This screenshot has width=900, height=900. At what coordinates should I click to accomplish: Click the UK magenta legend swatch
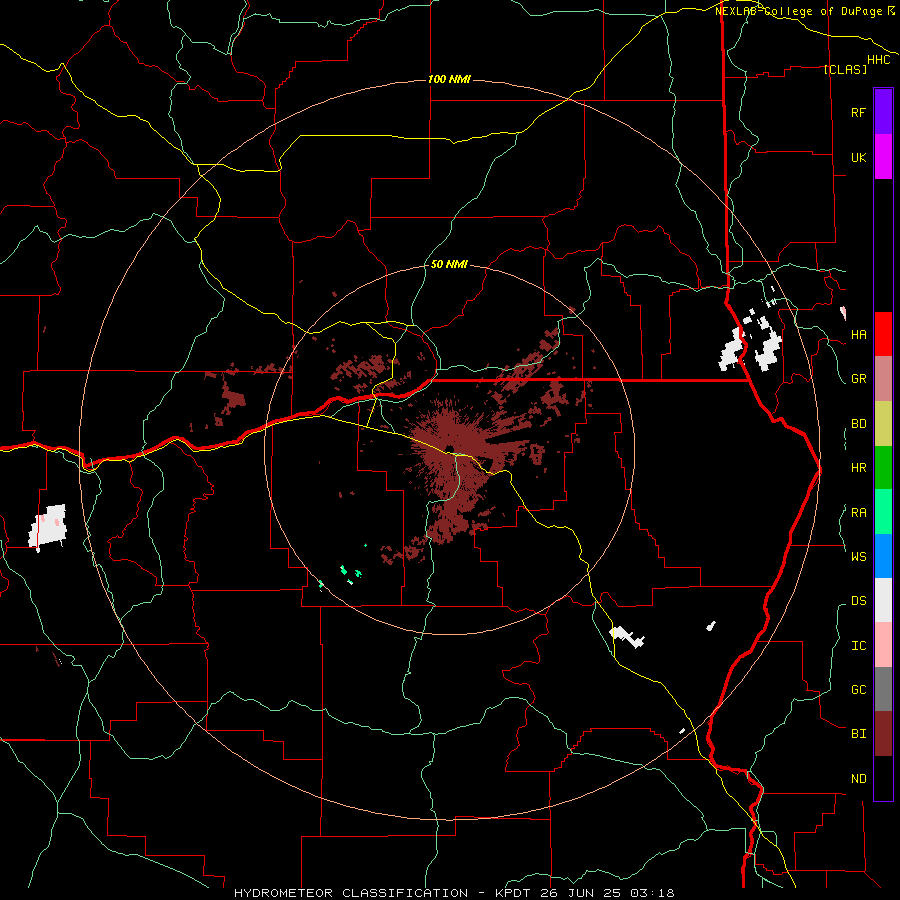point(883,157)
